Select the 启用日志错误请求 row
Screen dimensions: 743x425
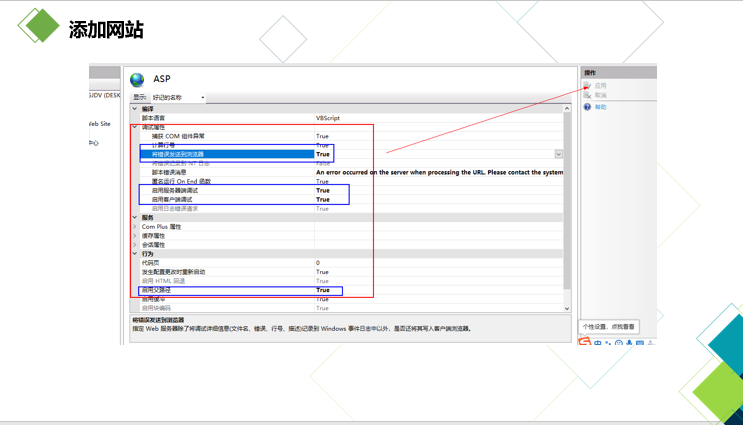coord(351,208)
